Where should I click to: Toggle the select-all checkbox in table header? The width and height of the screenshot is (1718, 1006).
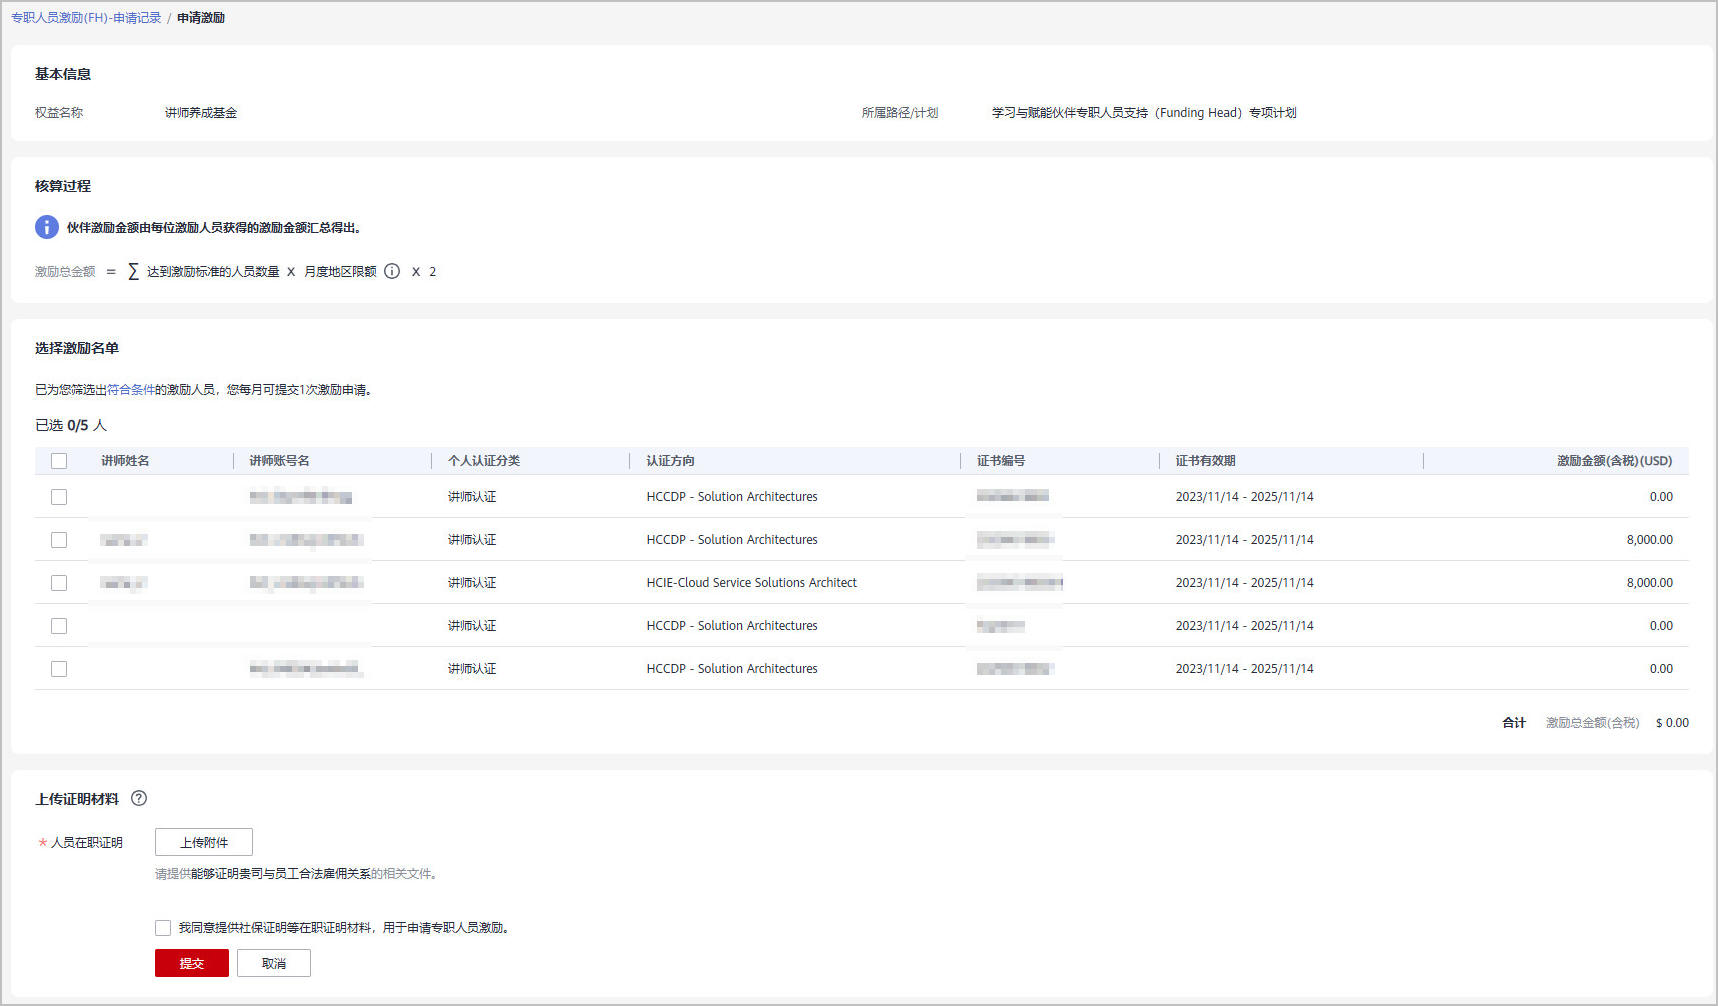point(59,461)
